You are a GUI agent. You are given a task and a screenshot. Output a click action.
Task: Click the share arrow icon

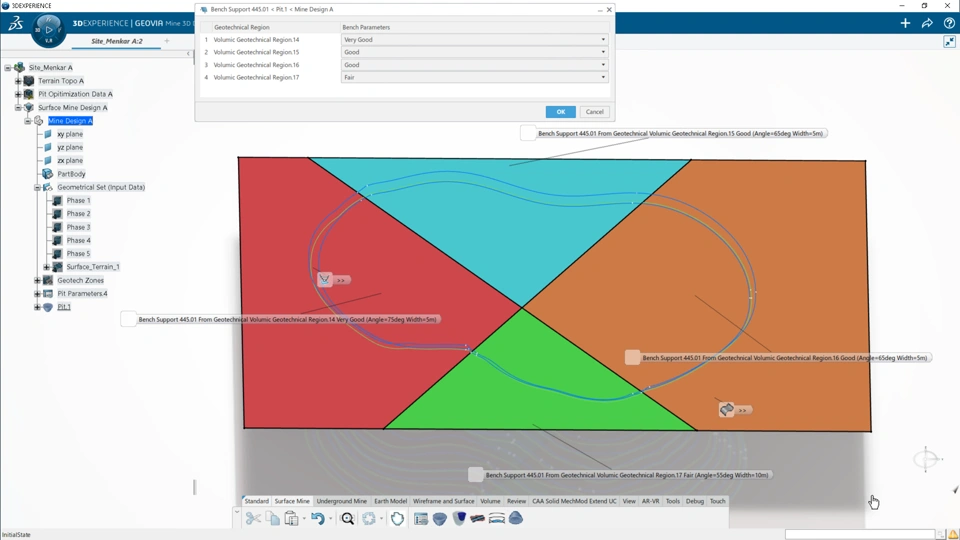point(927,23)
